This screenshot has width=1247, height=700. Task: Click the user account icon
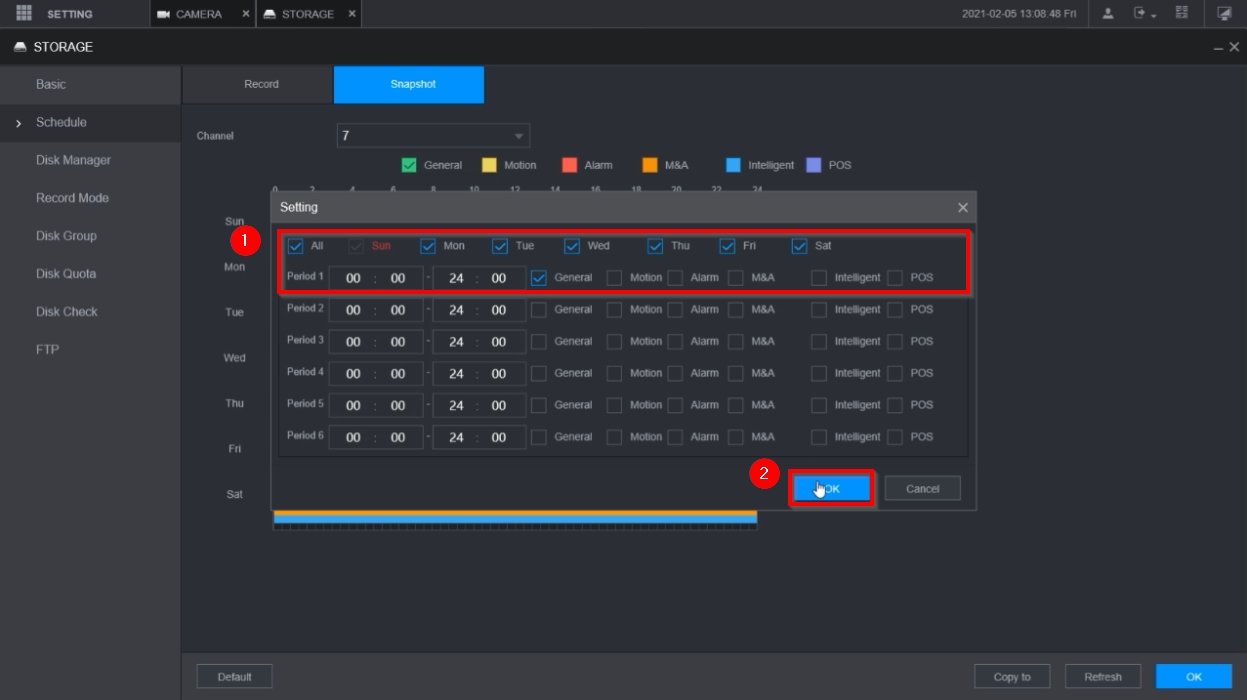pyautogui.click(x=1108, y=14)
